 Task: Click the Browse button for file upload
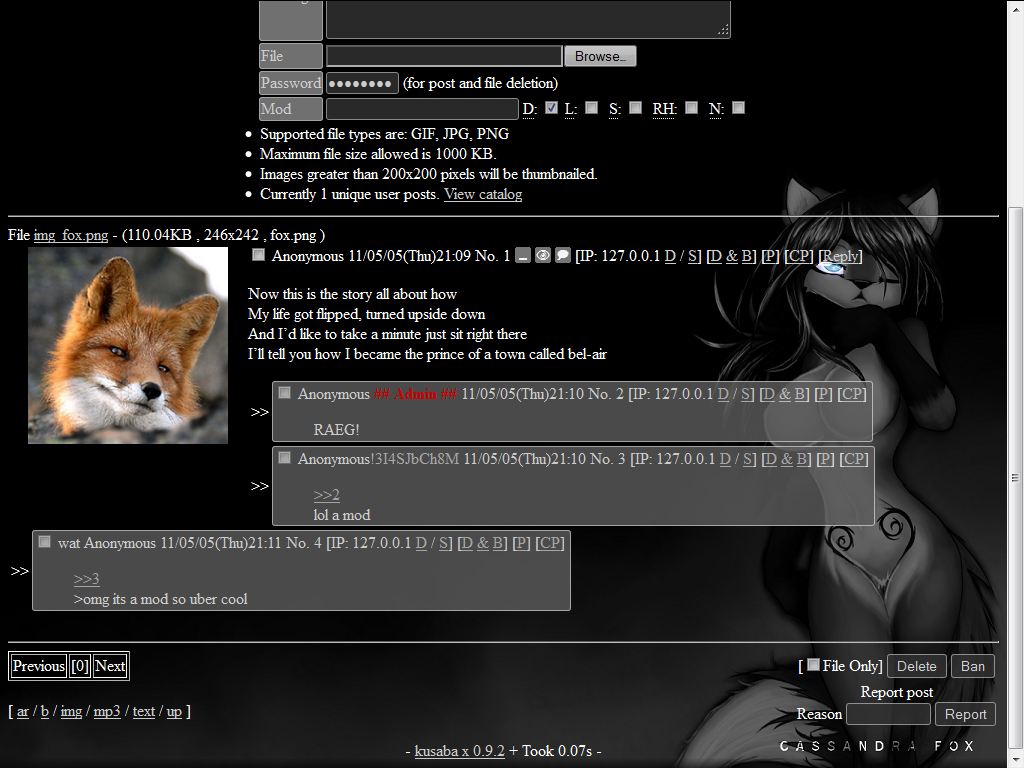coord(600,56)
